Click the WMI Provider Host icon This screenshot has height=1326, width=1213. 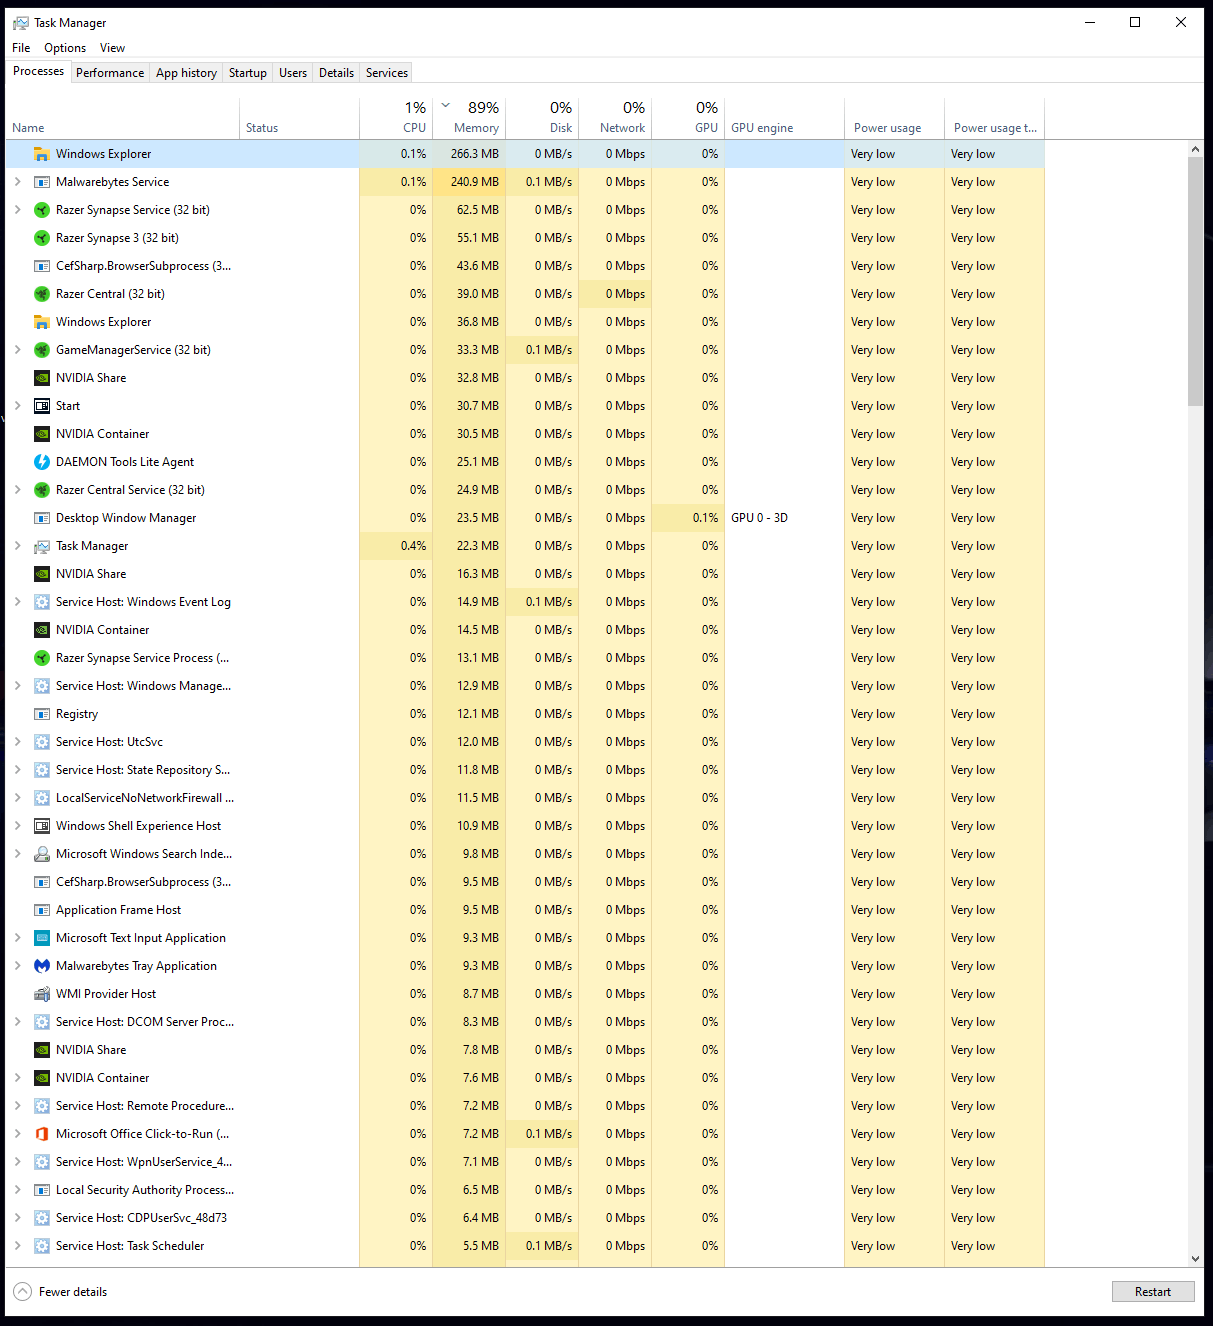click(x=42, y=994)
